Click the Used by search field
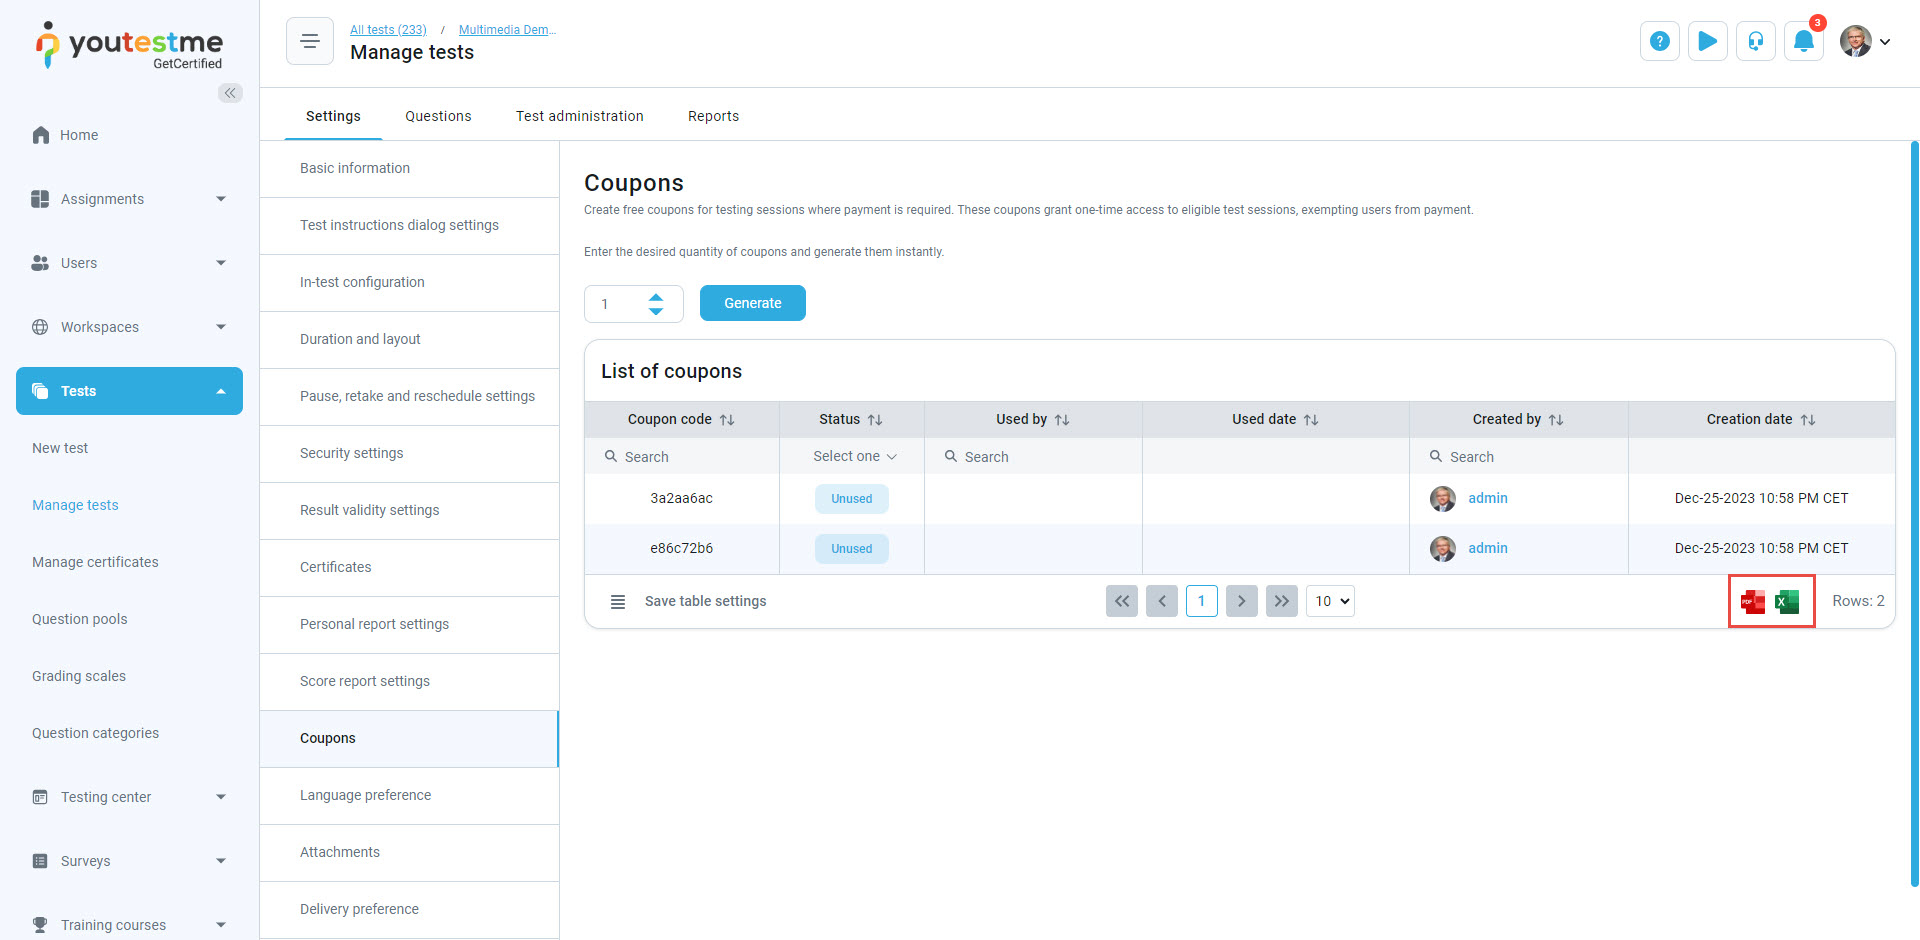The height and width of the screenshot is (940, 1920). tap(1033, 457)
